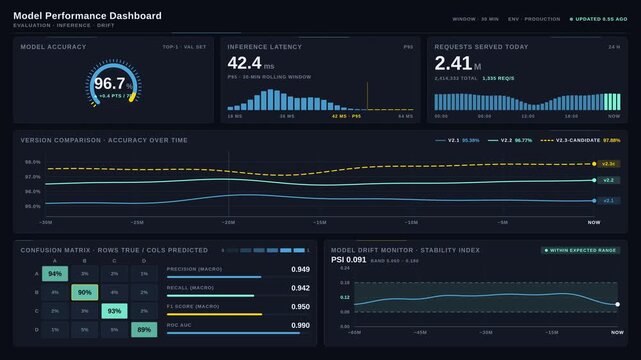This screenshot has width=641, height=360.
Task: Click the v2.2 line end tag
Action: click(609, 180)
